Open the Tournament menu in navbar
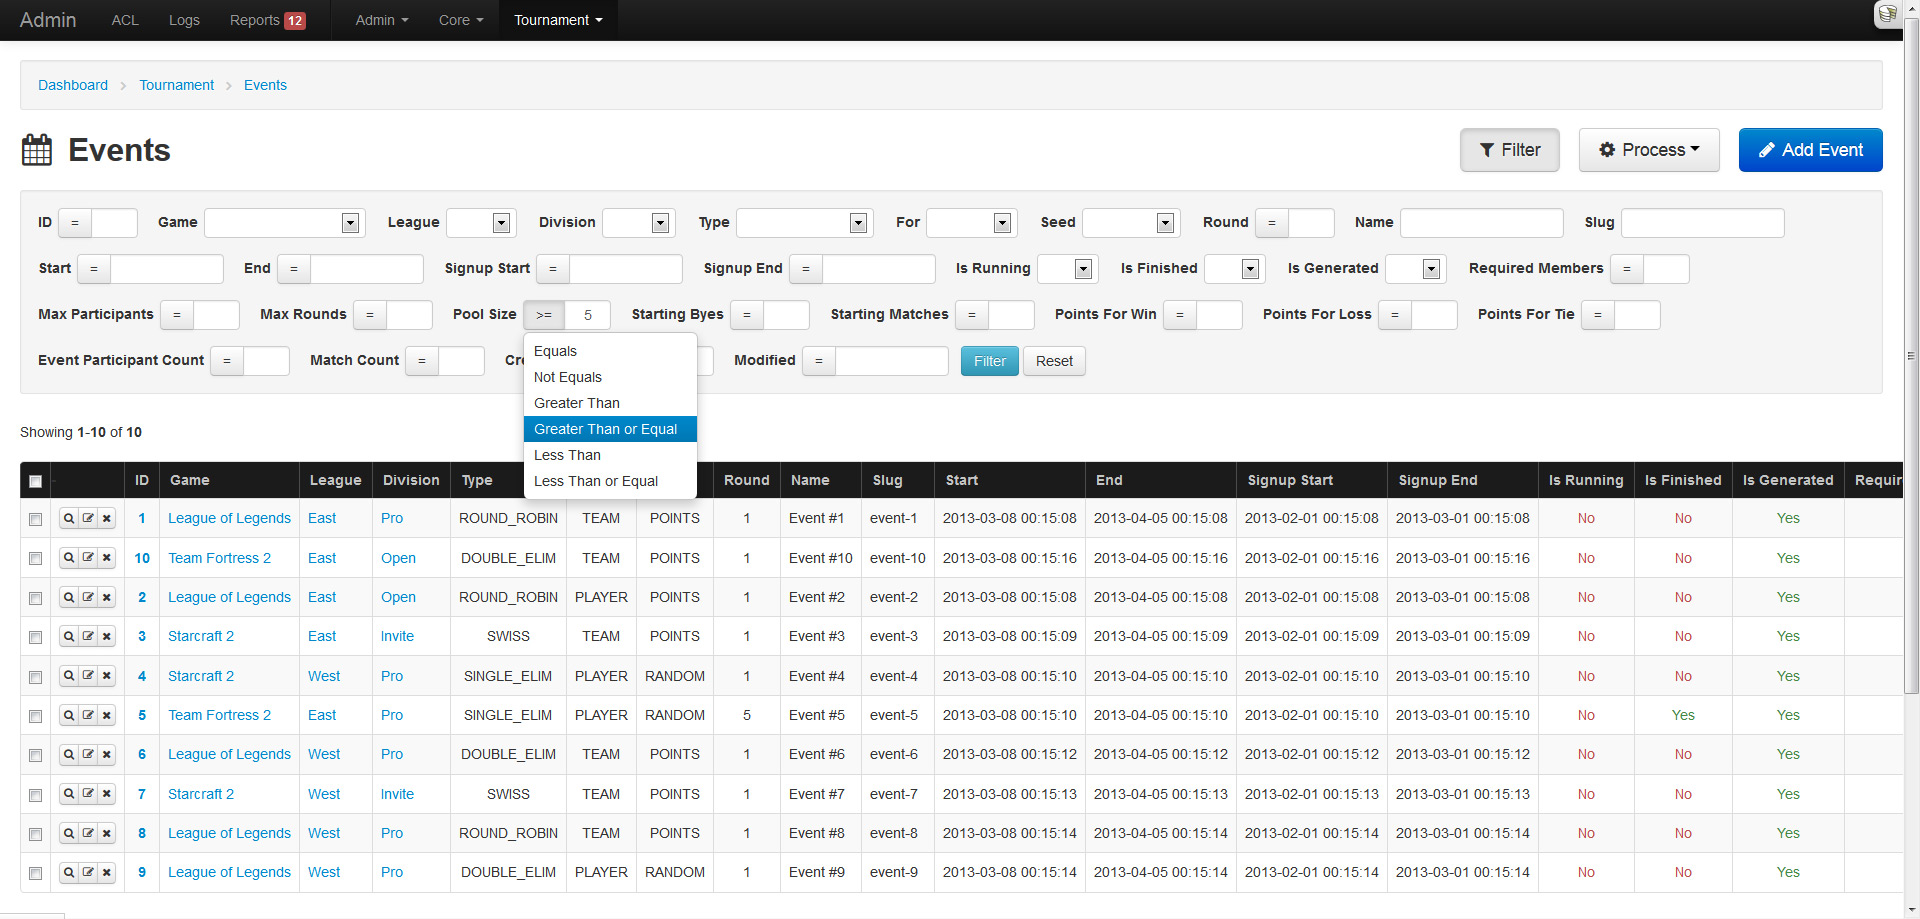 coord(557,20)
